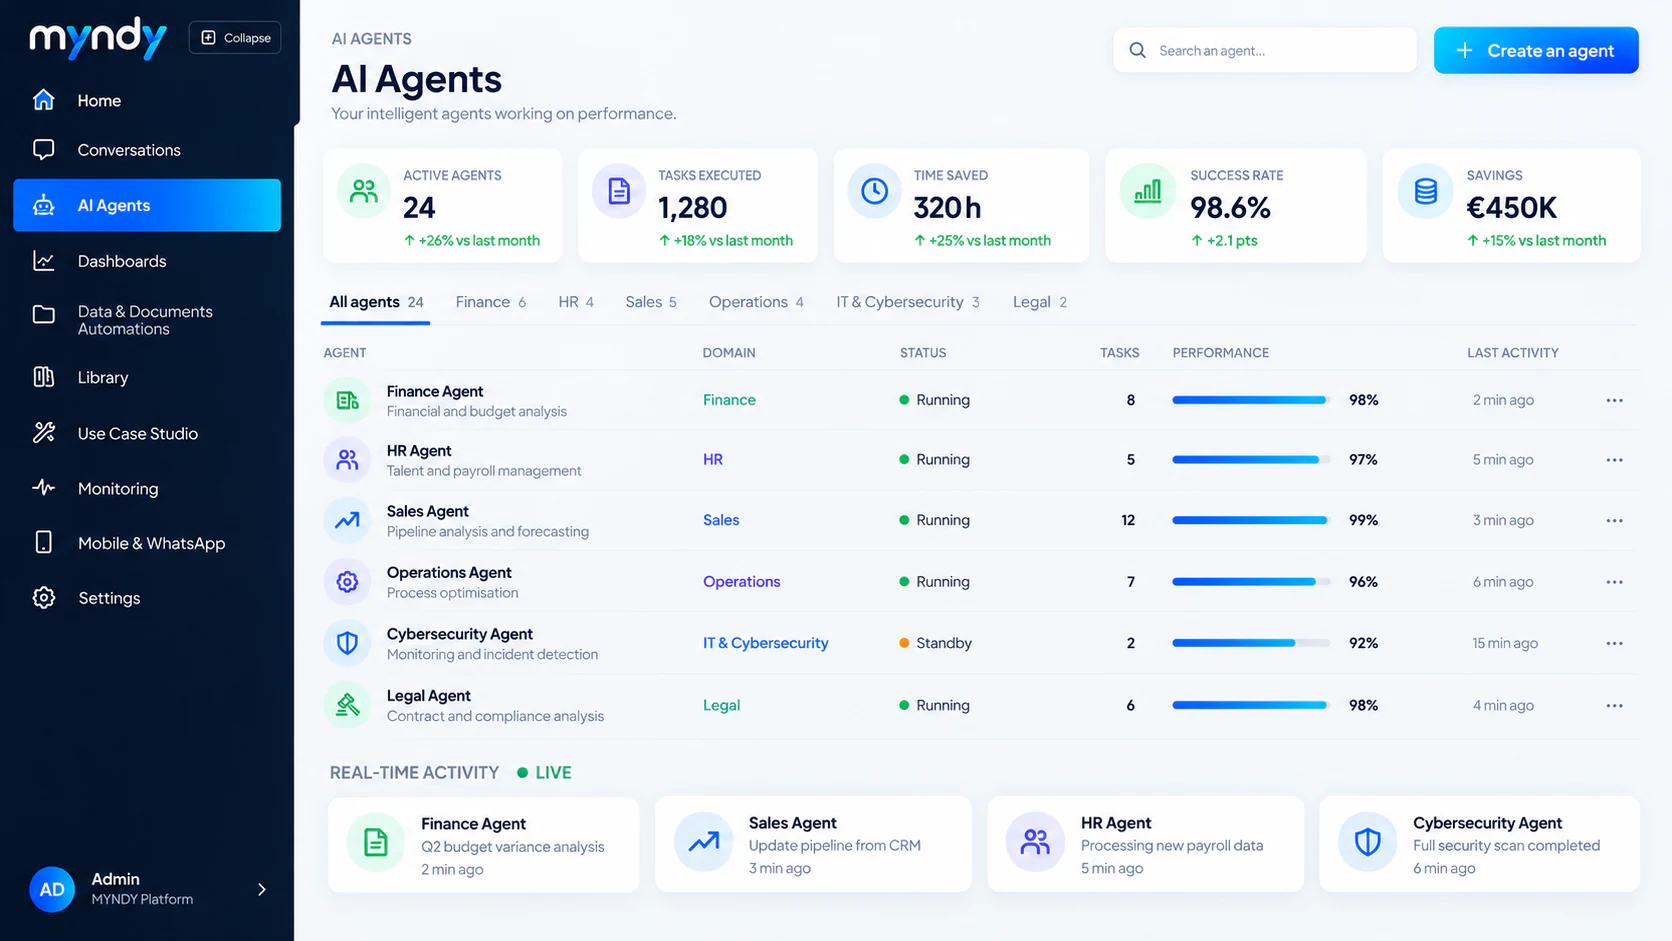Screen dimensions: 1672x941
Task: Open Mobile & WhatsApp section
Action: tap(129, 543)
